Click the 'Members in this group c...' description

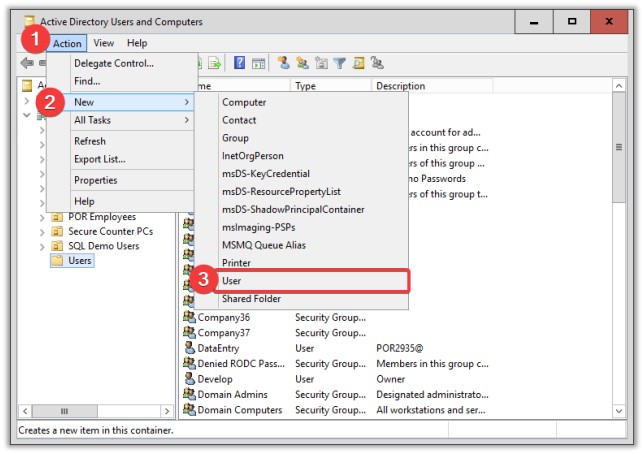point(432,363)
